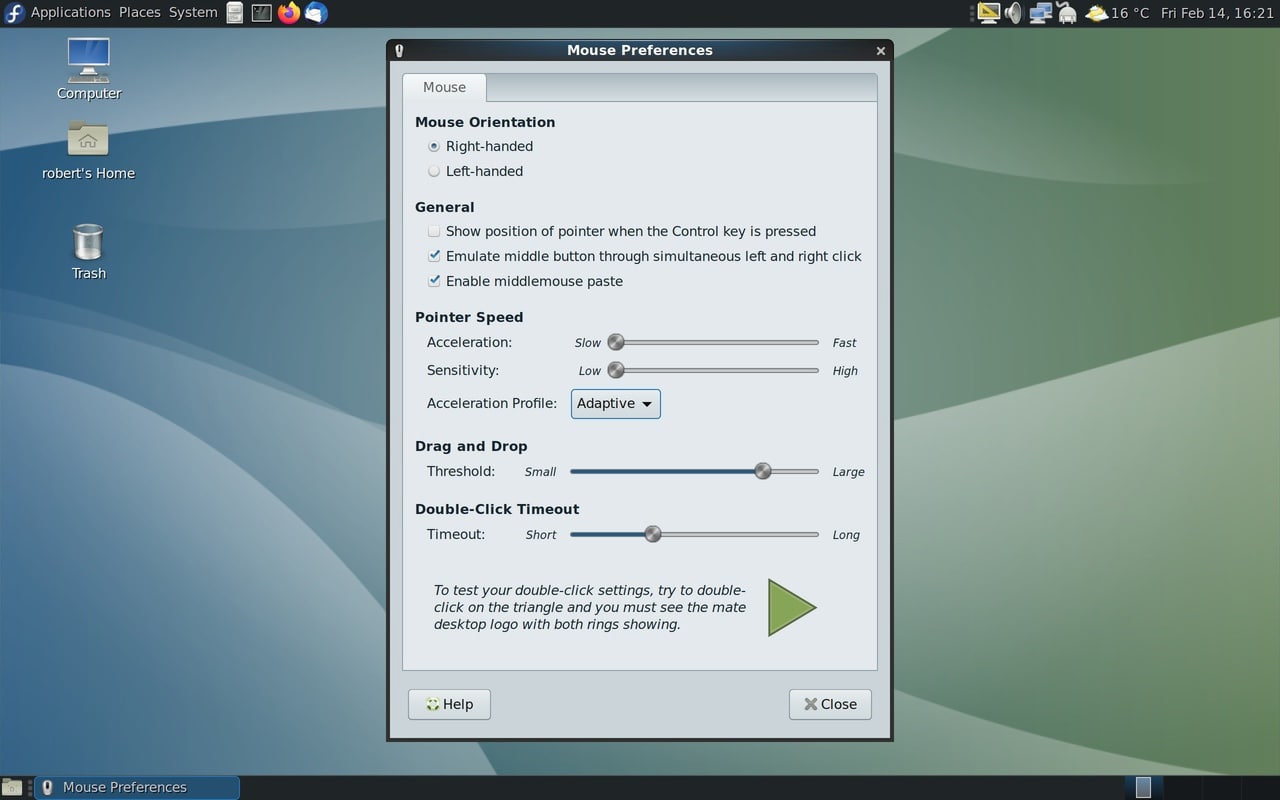
Task: Click the volume speaker icon
Action: click(x=1014, y=13)
